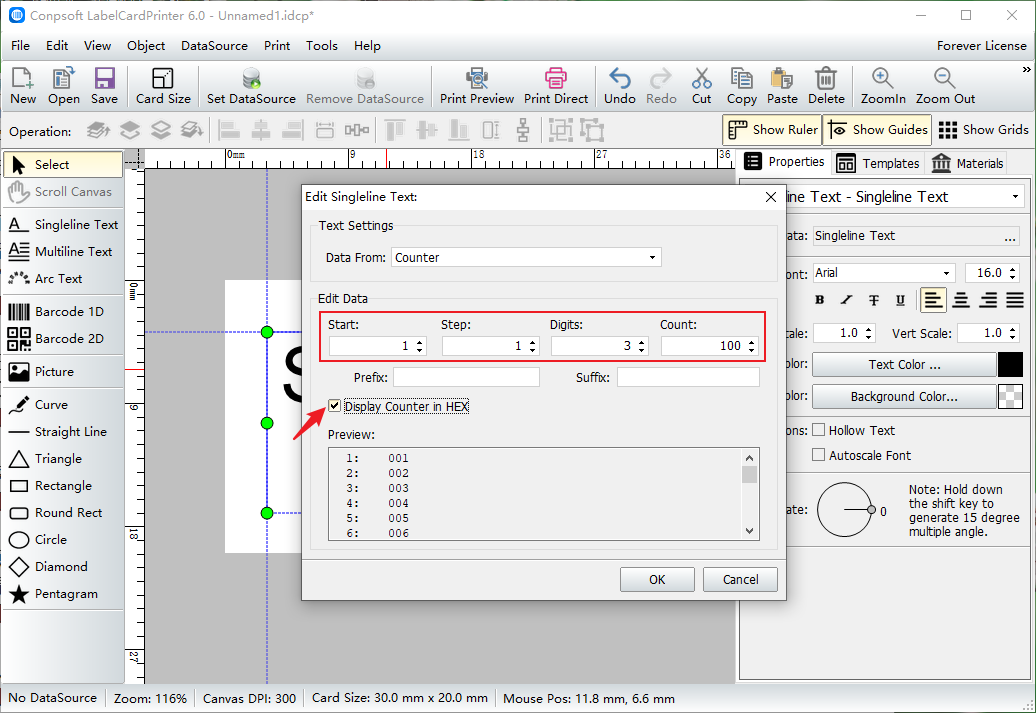
Task: Toggle italic text formatting
Action: 846,300
